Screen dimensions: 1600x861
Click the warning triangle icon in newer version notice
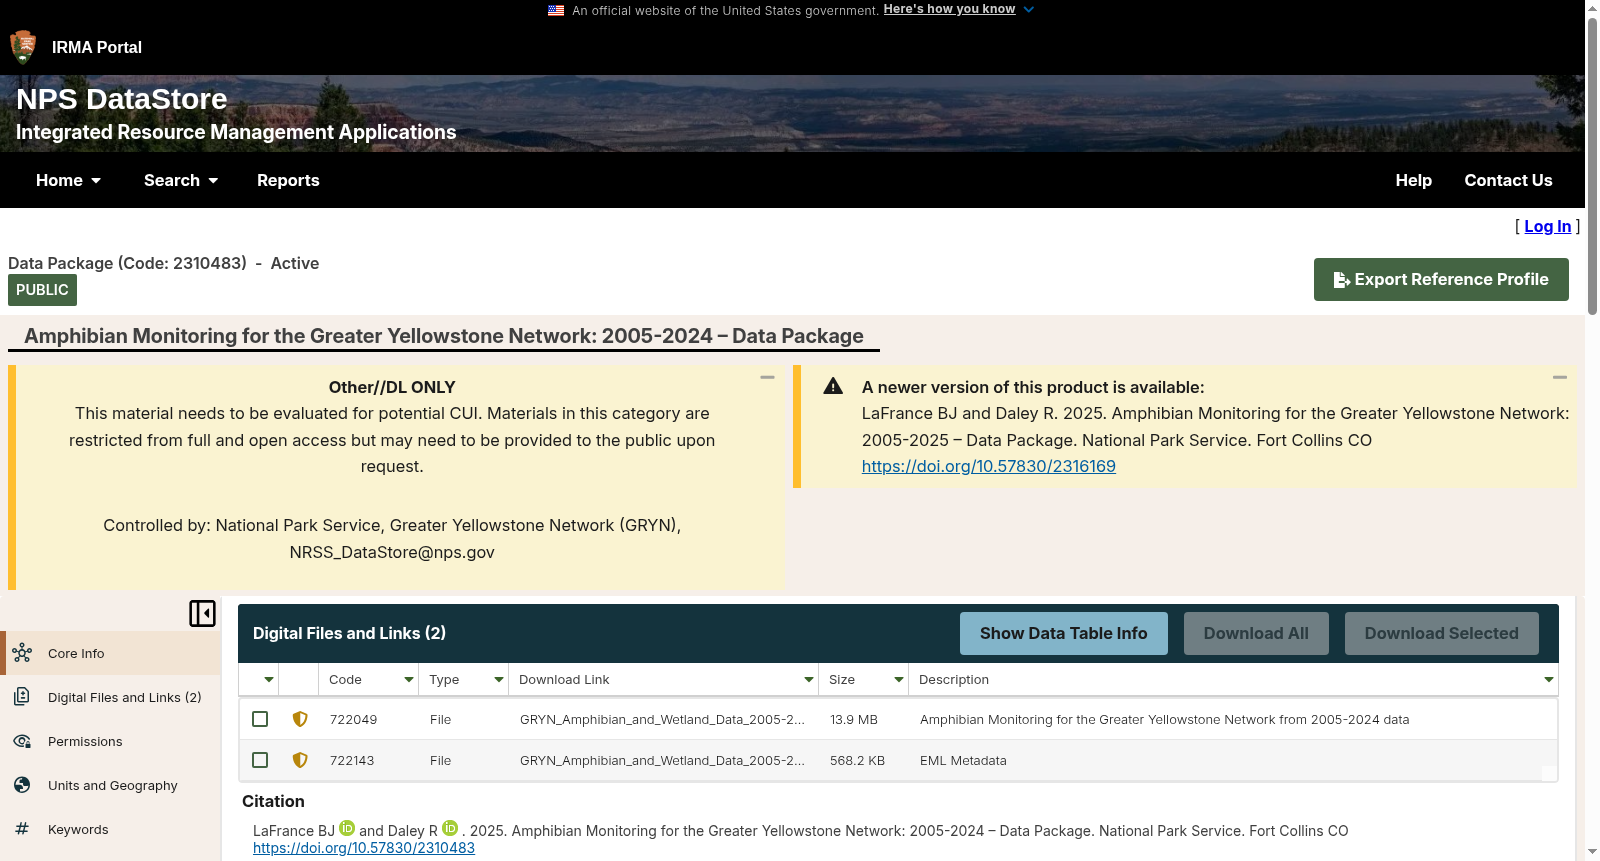(833, 386)
